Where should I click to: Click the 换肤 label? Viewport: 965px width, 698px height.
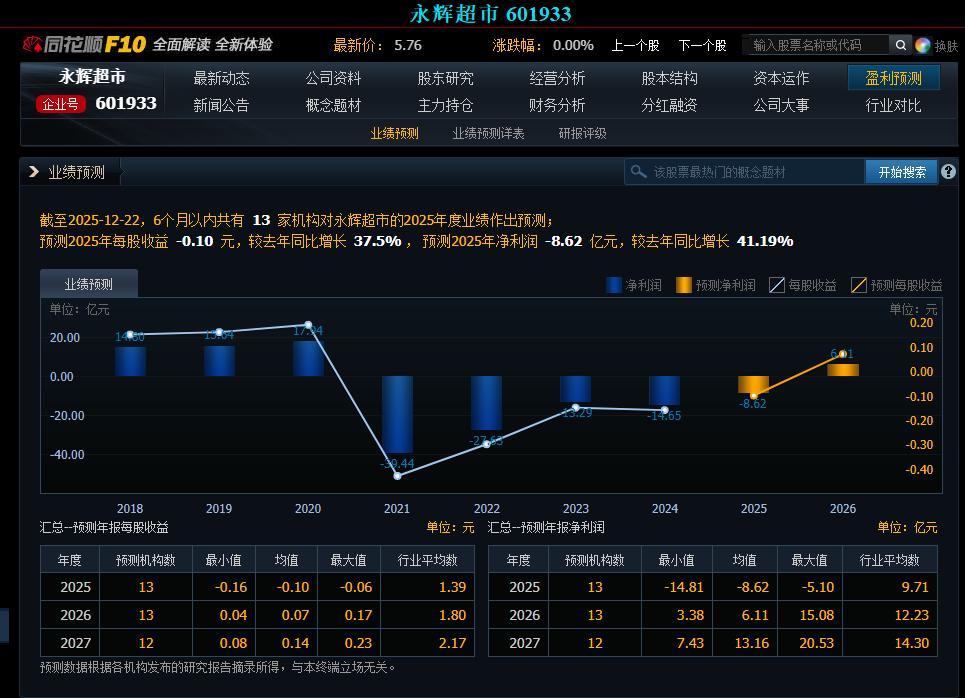(x=947, y=46)
